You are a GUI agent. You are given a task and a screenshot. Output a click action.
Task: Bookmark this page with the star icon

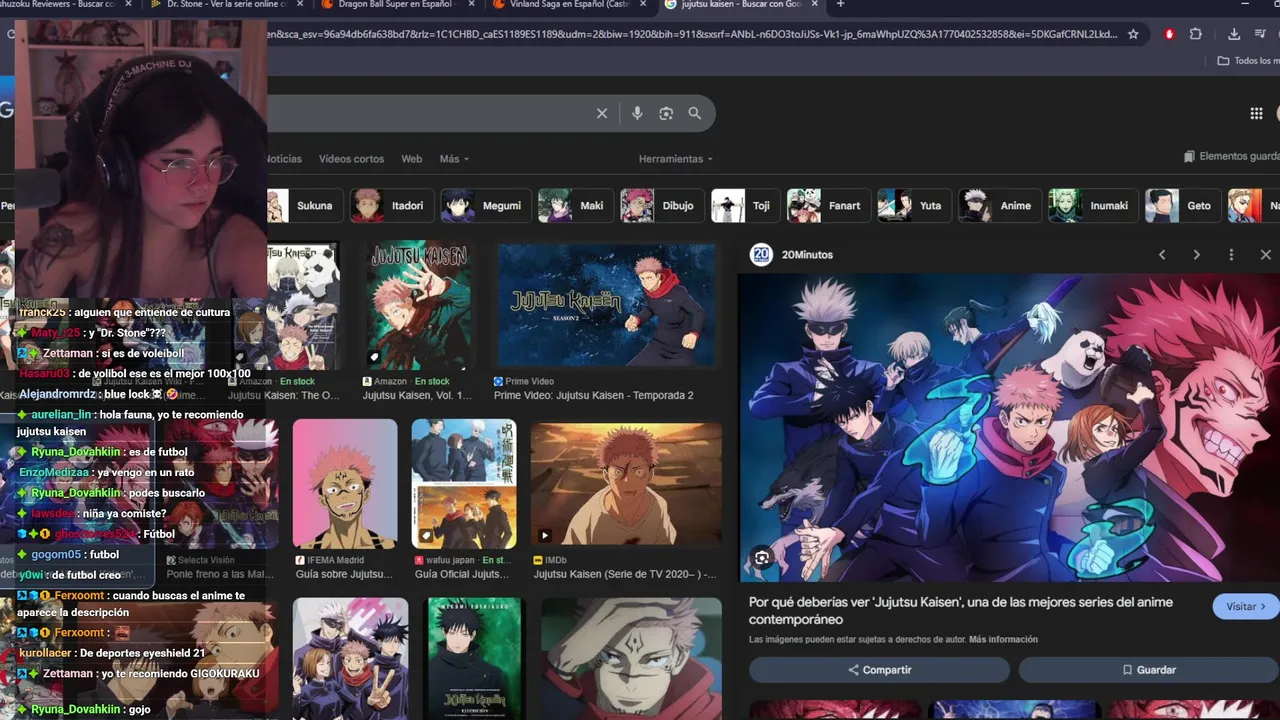1133,34
